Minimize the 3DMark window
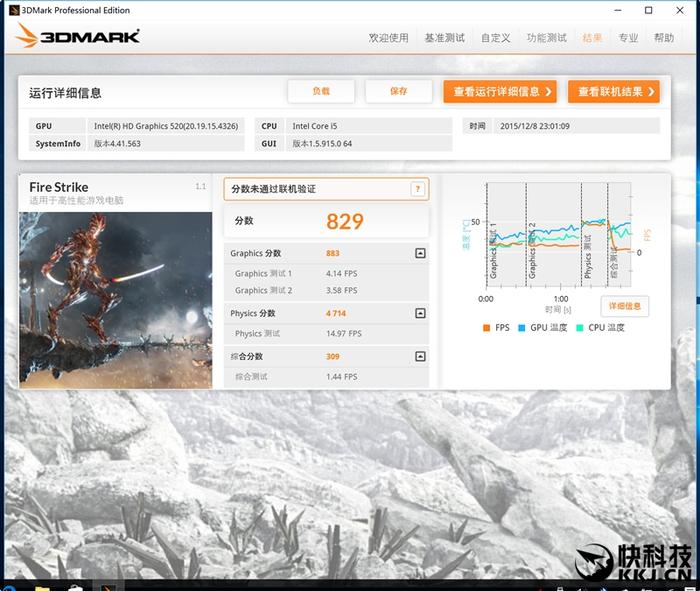The width and height of the screenshot is (700, 591). click(618, 10)
